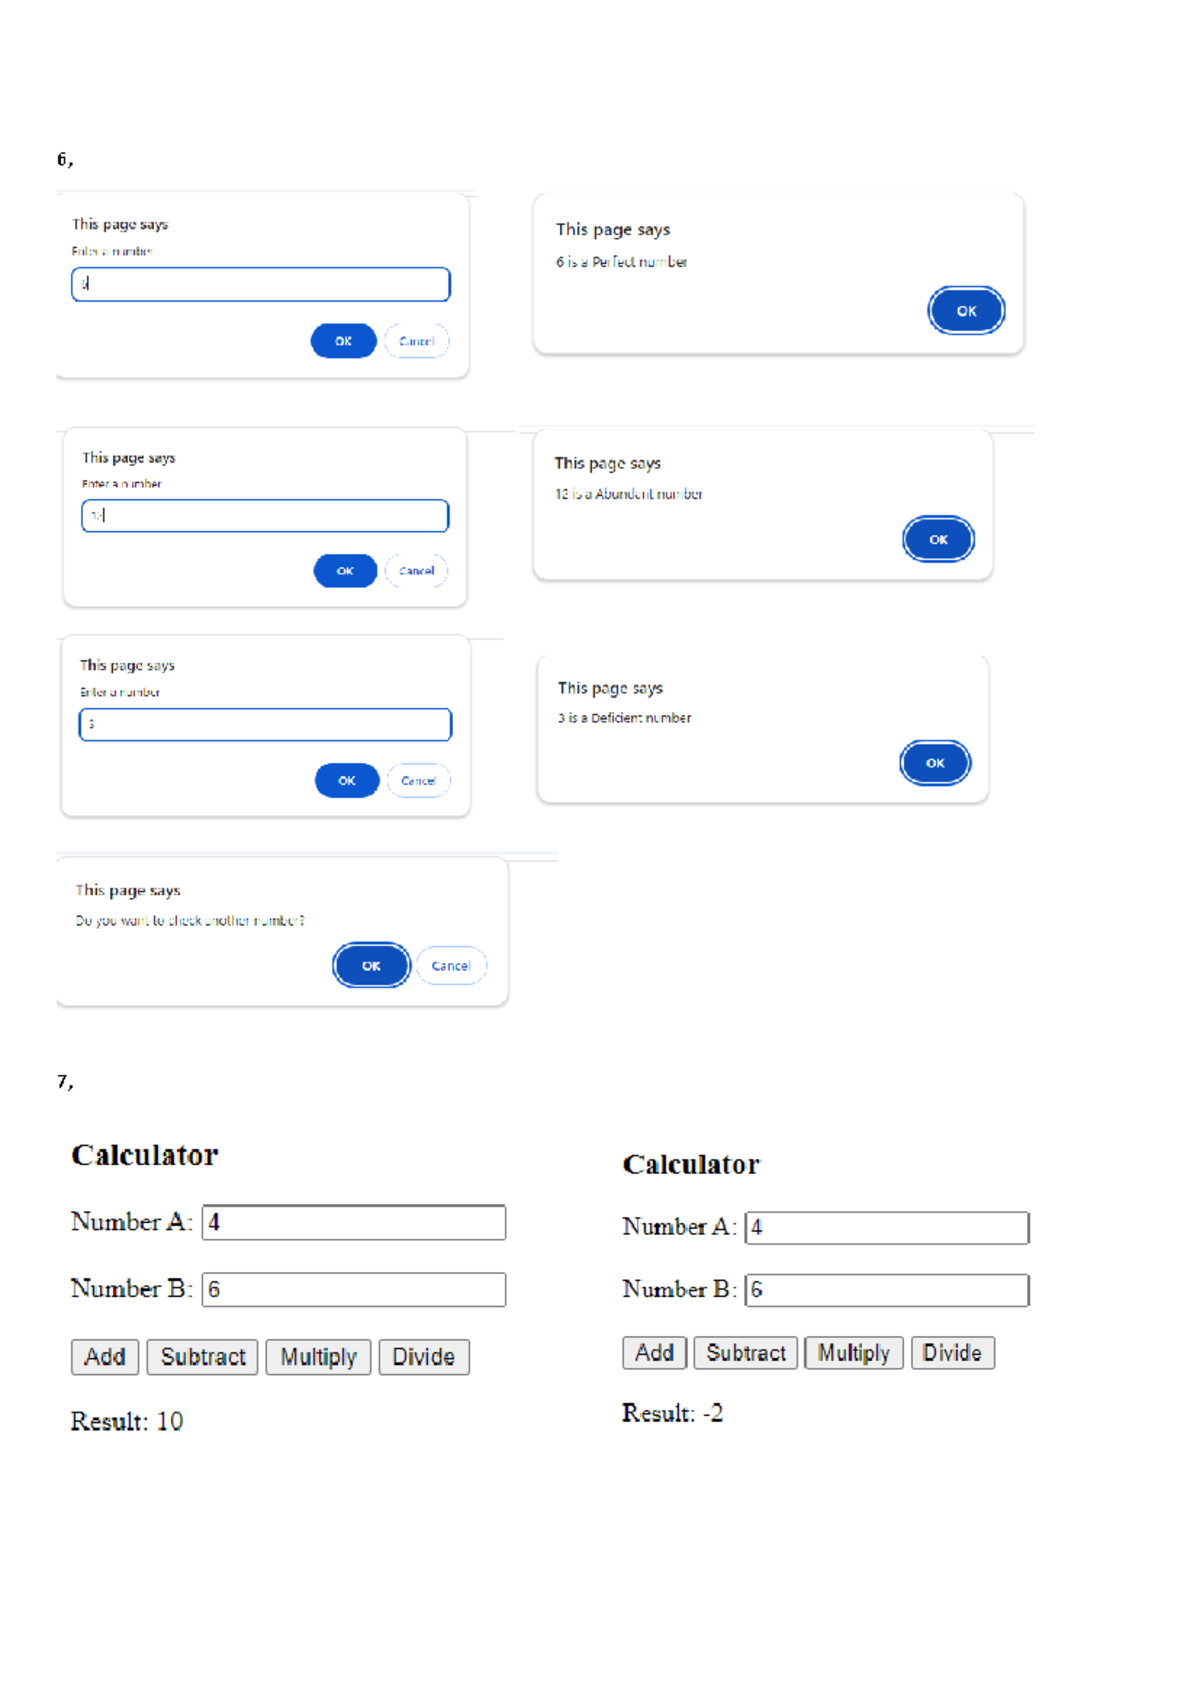
Task: Click Cancel on the third prompt dialog
Action: pos(418,780)
